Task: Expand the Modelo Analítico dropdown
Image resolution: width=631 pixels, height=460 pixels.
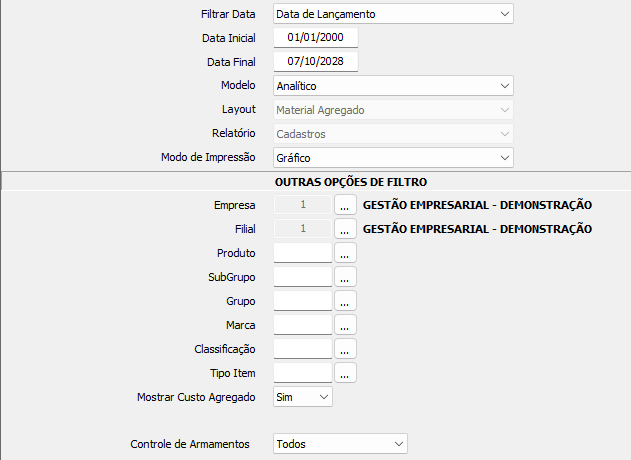Action: coord(503,86)
